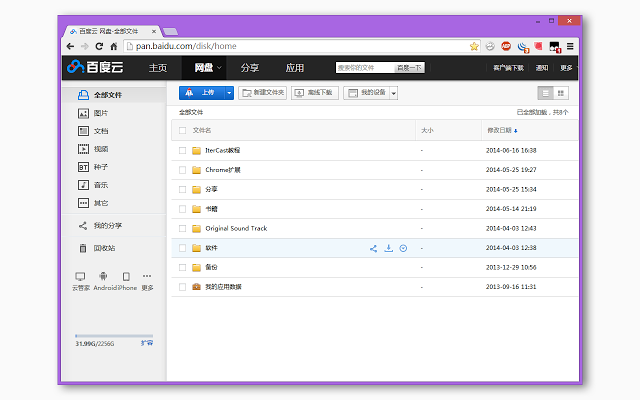
Task: Go back using browser back arrow
Action: click(70, 47)
